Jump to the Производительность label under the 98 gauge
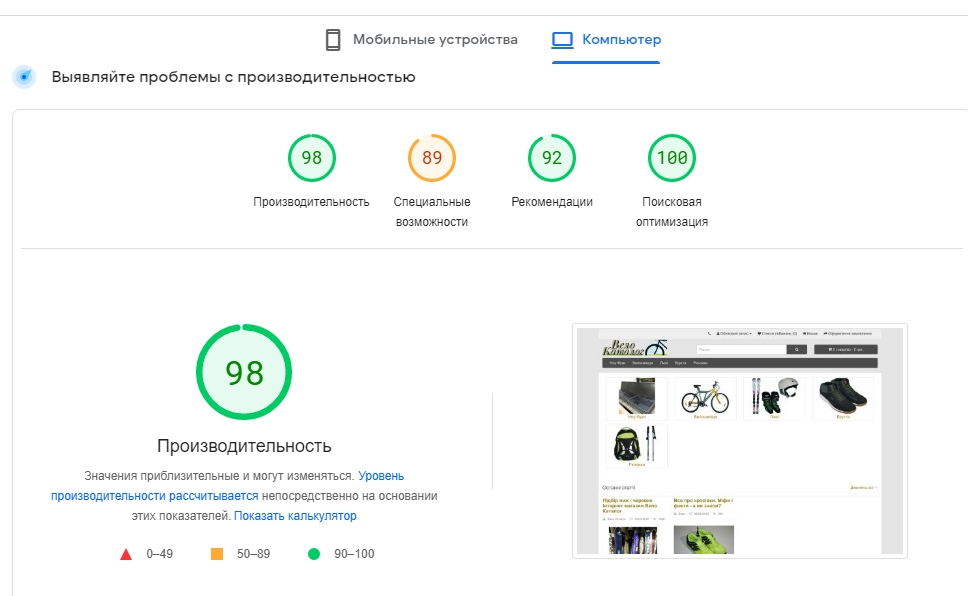This screenshot has height=596, width=968. pos(311,202)
